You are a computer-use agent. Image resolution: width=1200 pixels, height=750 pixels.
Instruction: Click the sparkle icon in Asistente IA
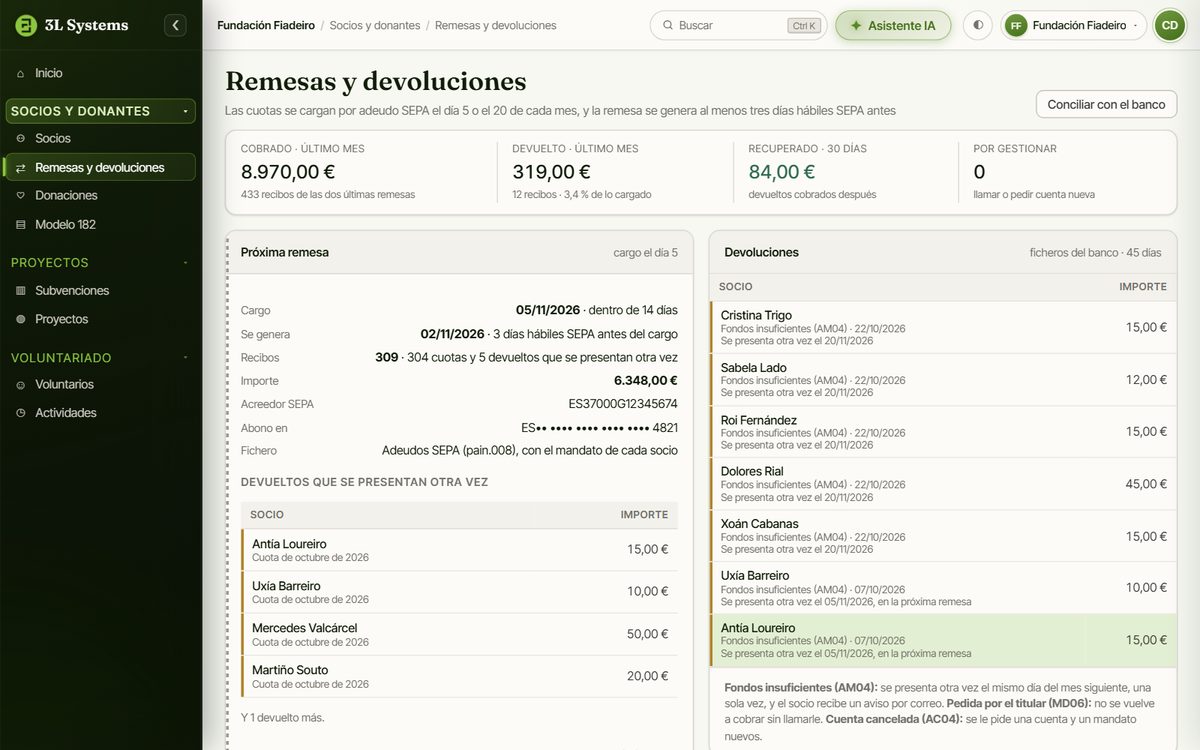[856, 25]
